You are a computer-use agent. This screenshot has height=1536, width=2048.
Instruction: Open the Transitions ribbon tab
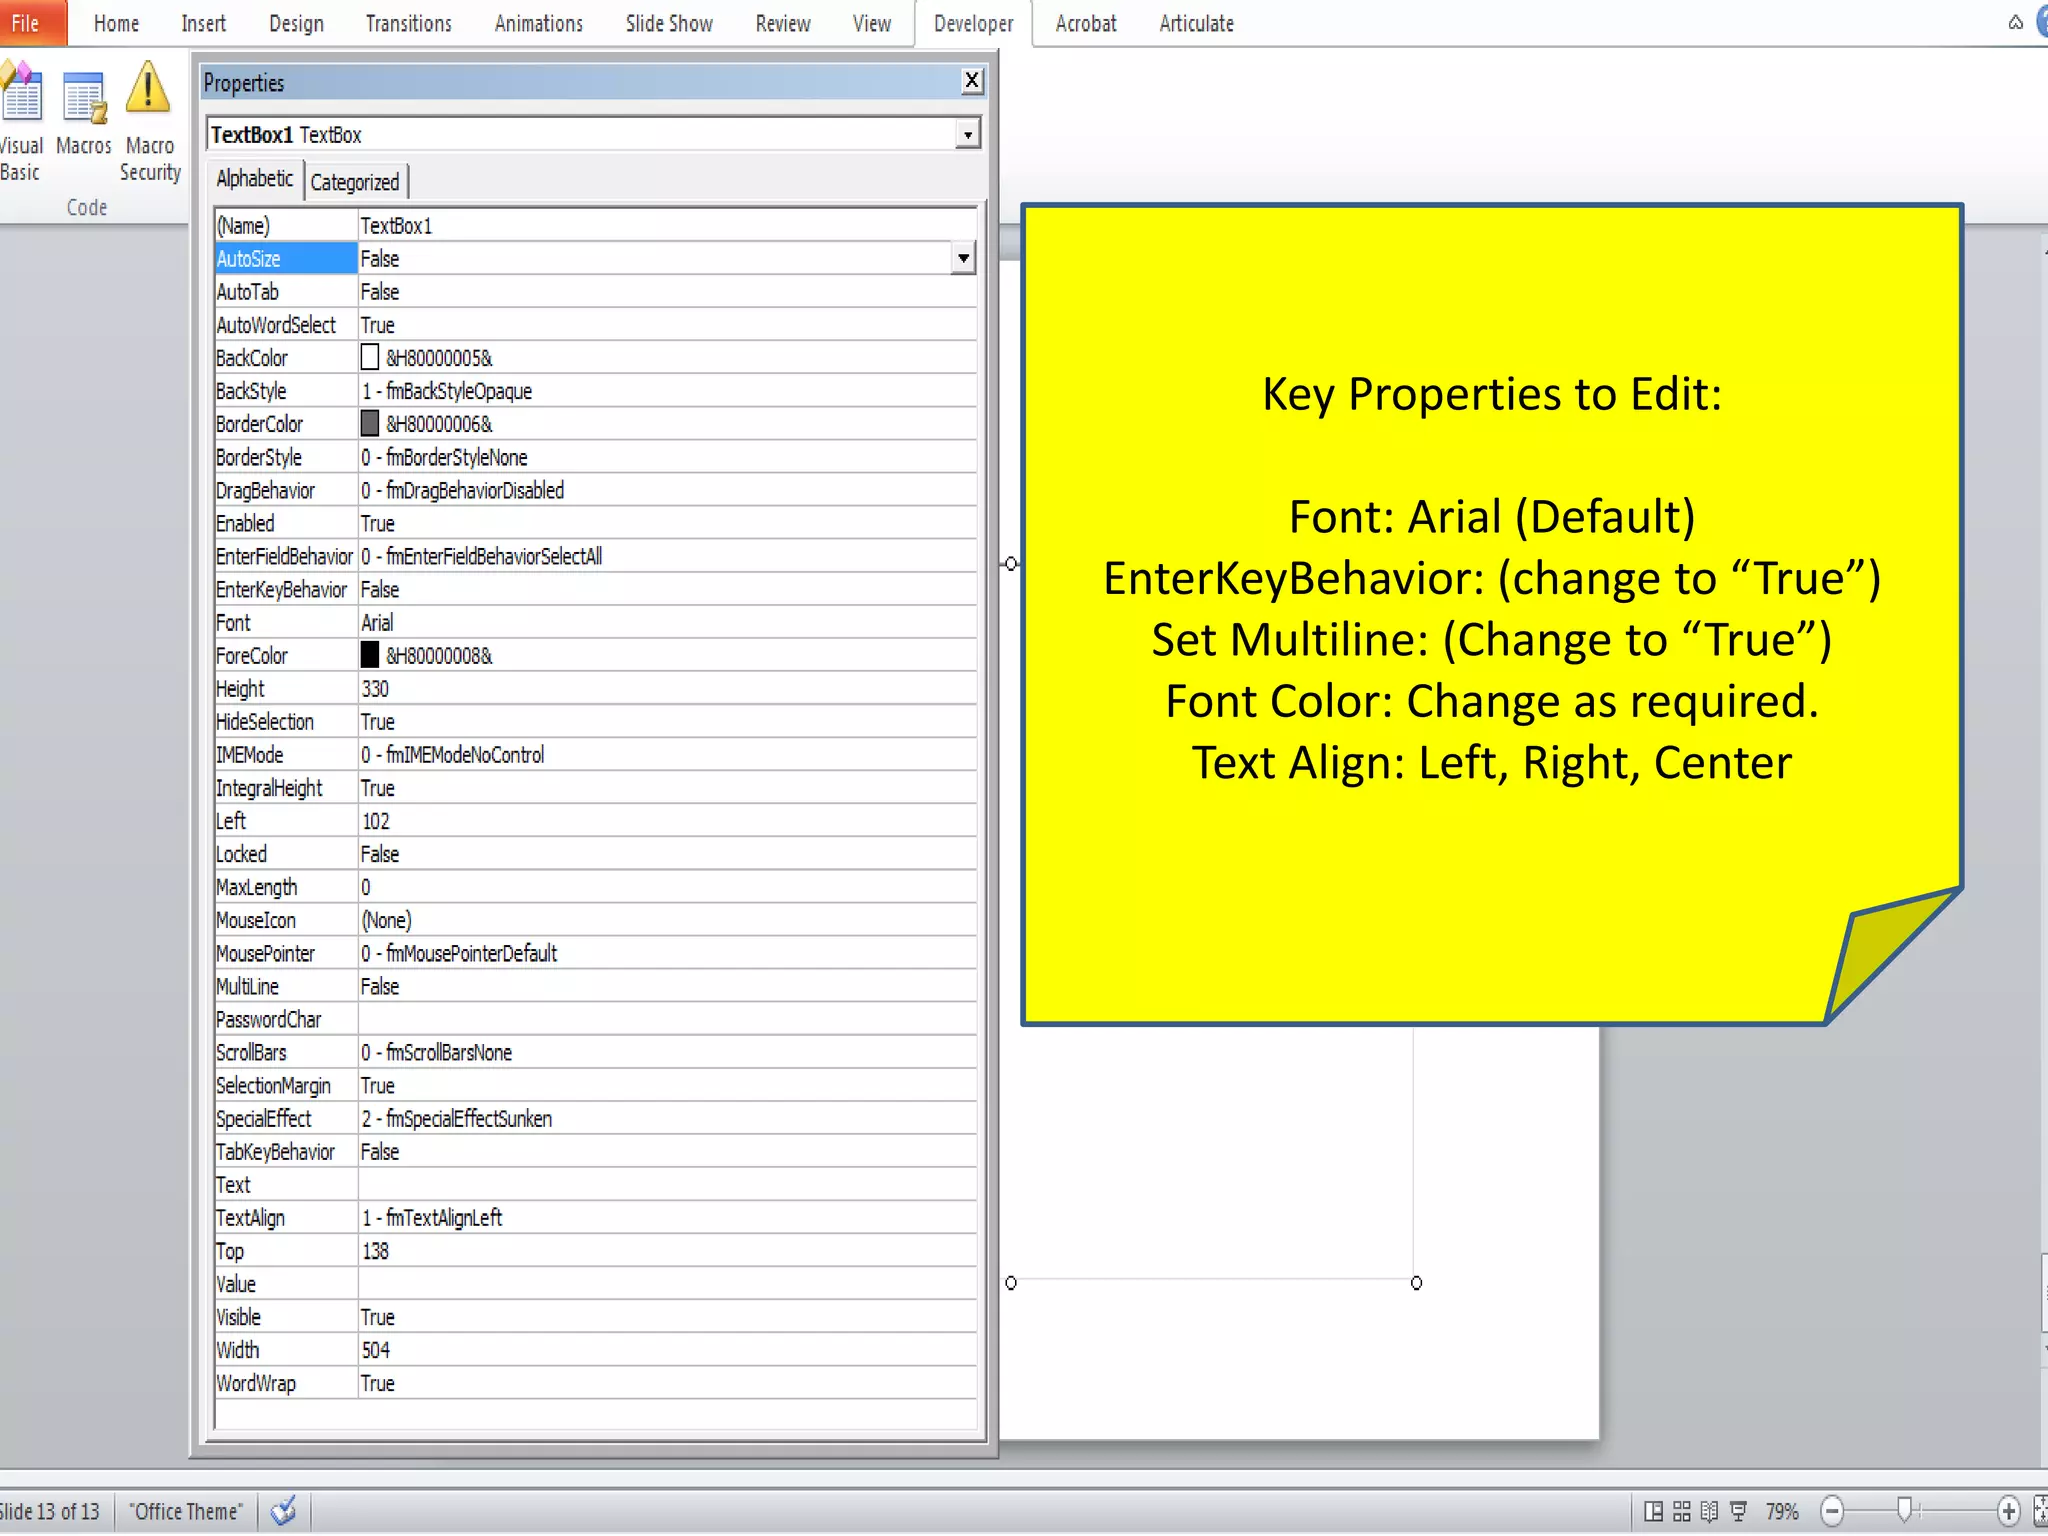(x=408, y=23)
